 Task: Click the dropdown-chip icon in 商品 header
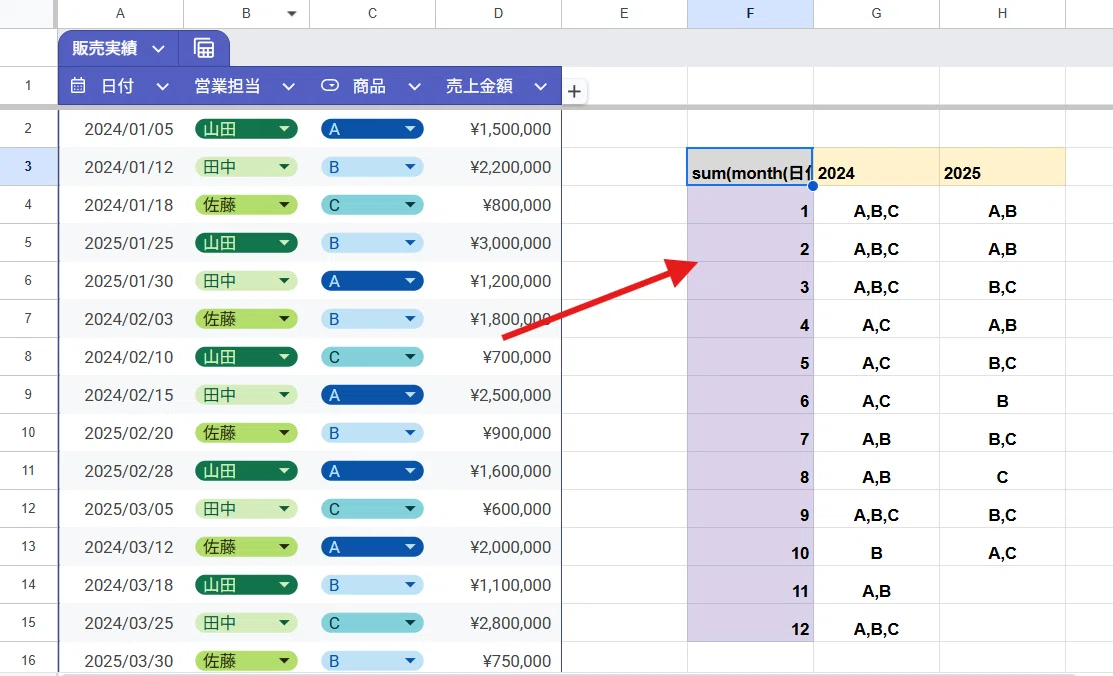pos(330,86)
